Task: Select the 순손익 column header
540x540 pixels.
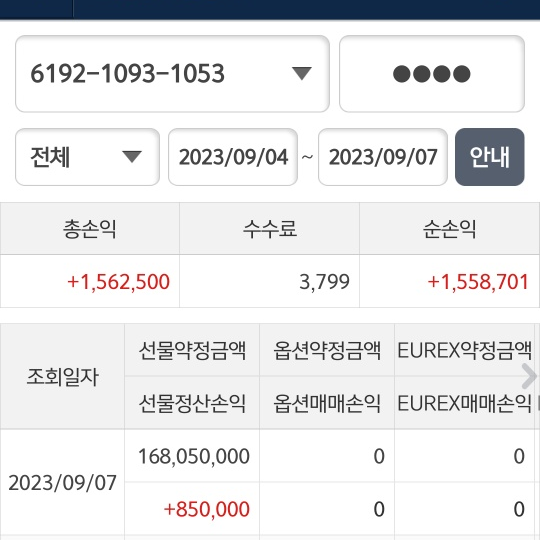Action: coord(449,229)
